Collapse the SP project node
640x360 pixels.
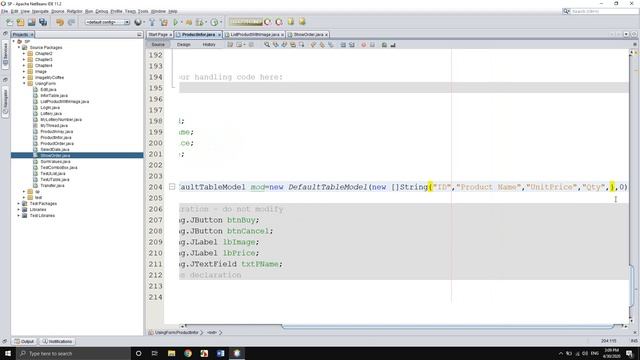pyautogui.click(x=14, y=42)
